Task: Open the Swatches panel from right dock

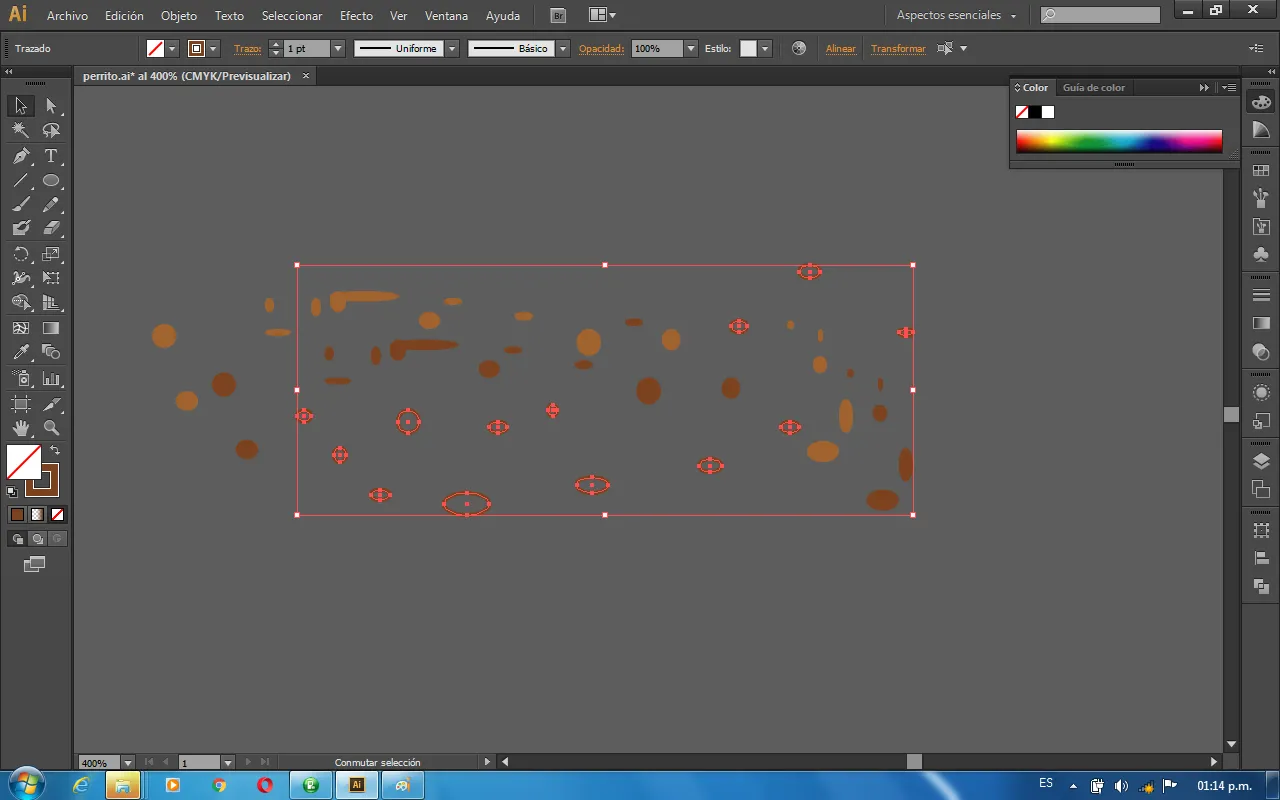Action: [1261, 171]
